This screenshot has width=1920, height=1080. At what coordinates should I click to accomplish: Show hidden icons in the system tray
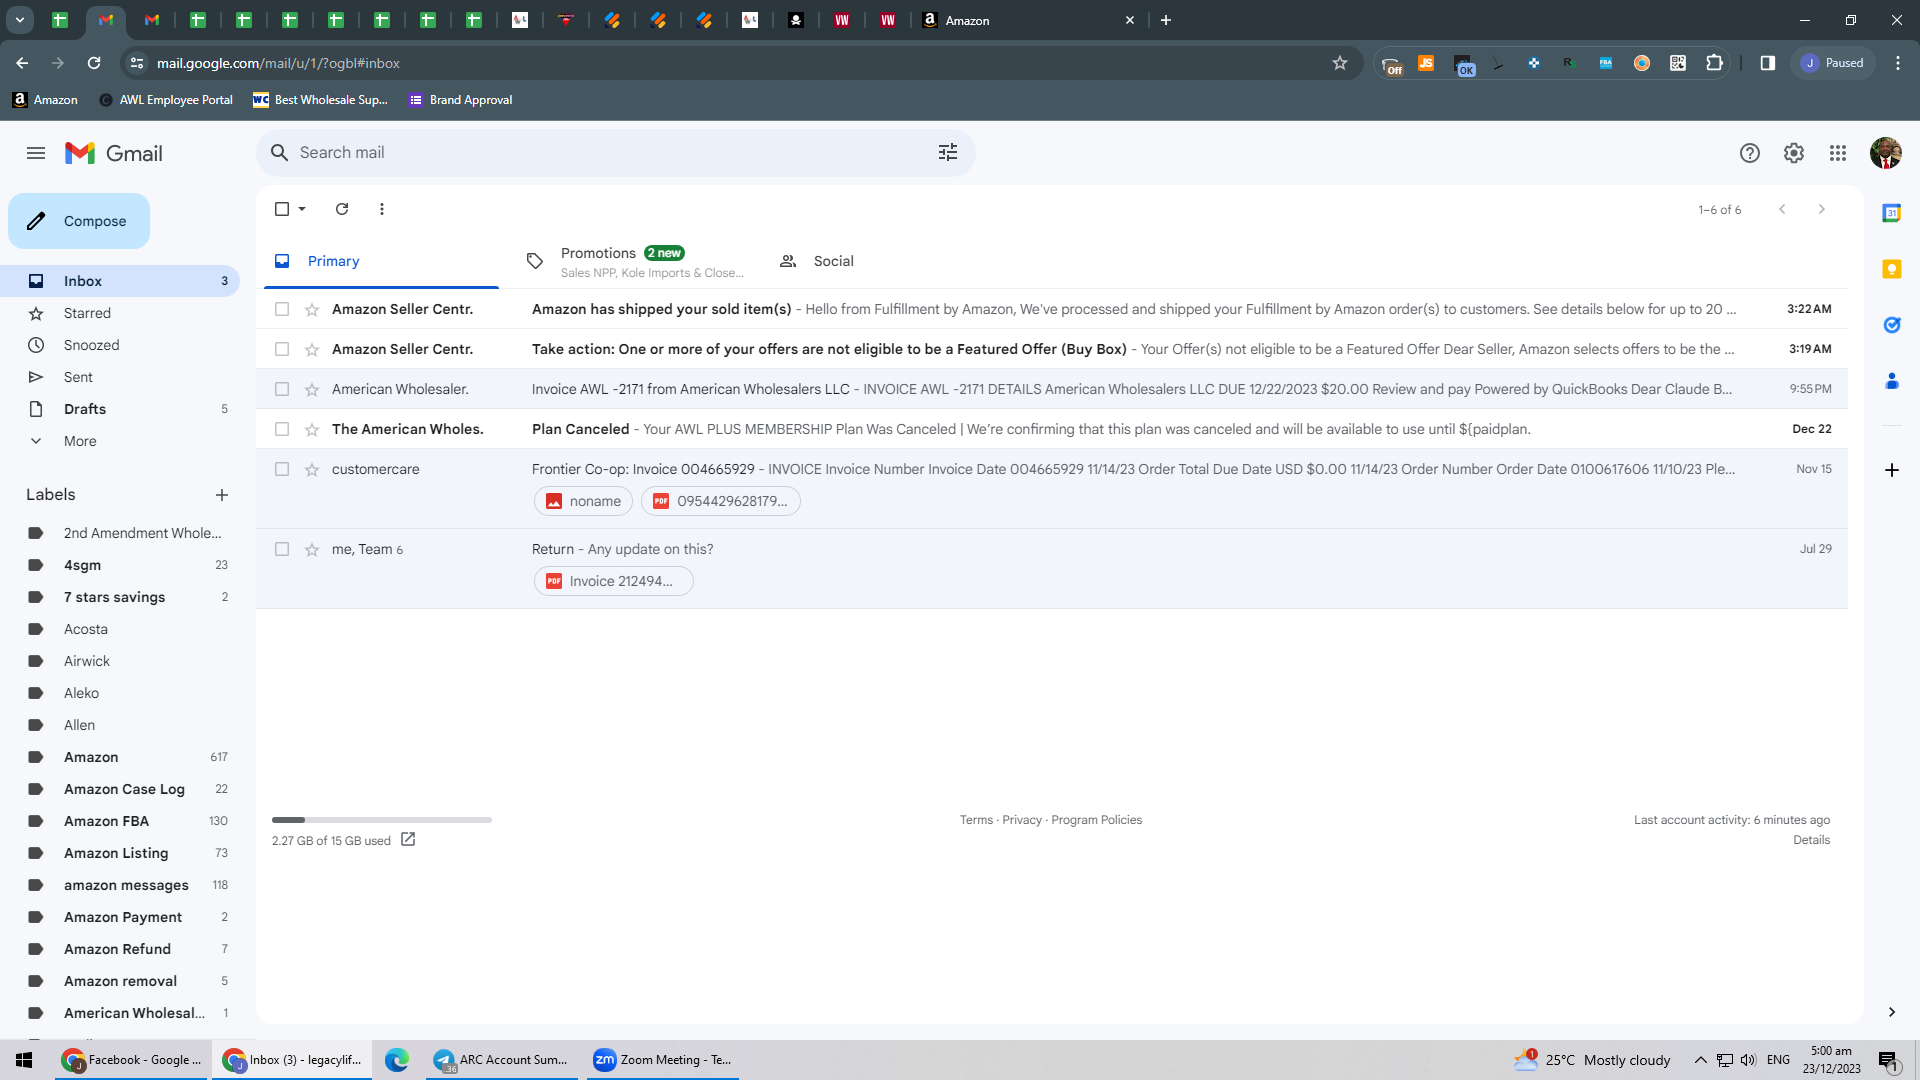pyautogui.click(x=1700, y=1060)
